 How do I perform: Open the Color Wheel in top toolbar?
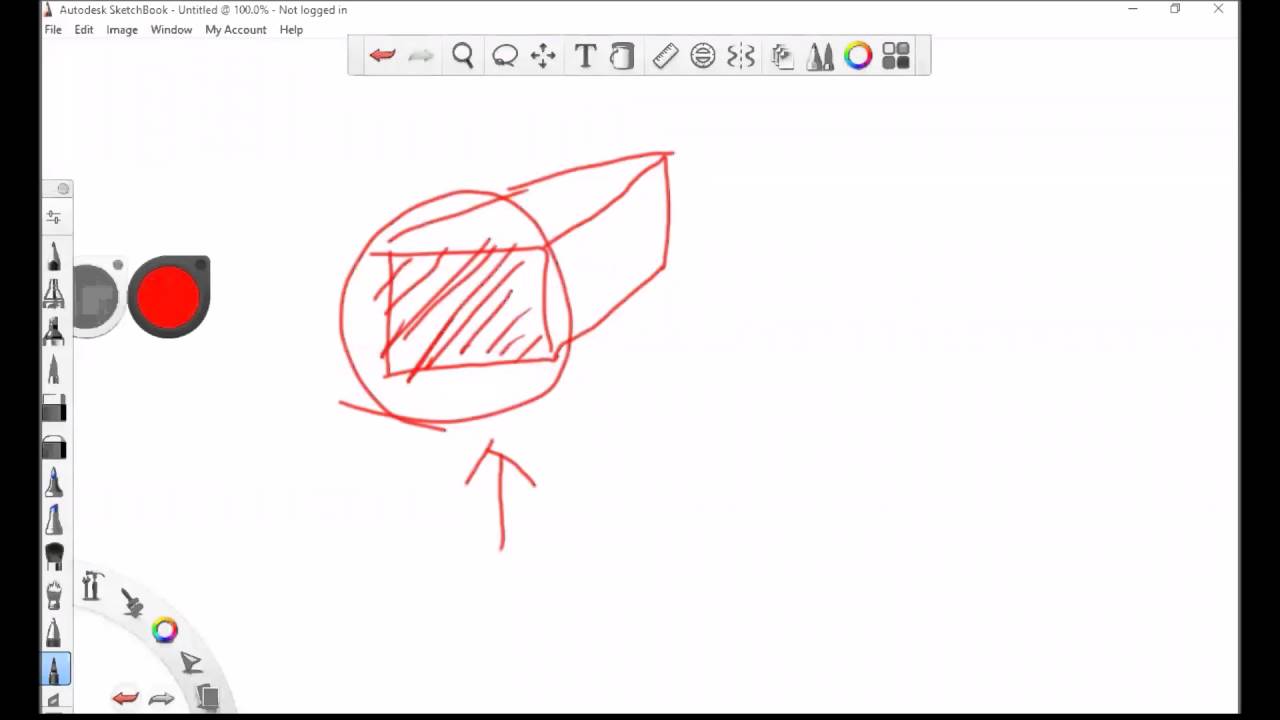pyautogui.click(x=858, y=56)
